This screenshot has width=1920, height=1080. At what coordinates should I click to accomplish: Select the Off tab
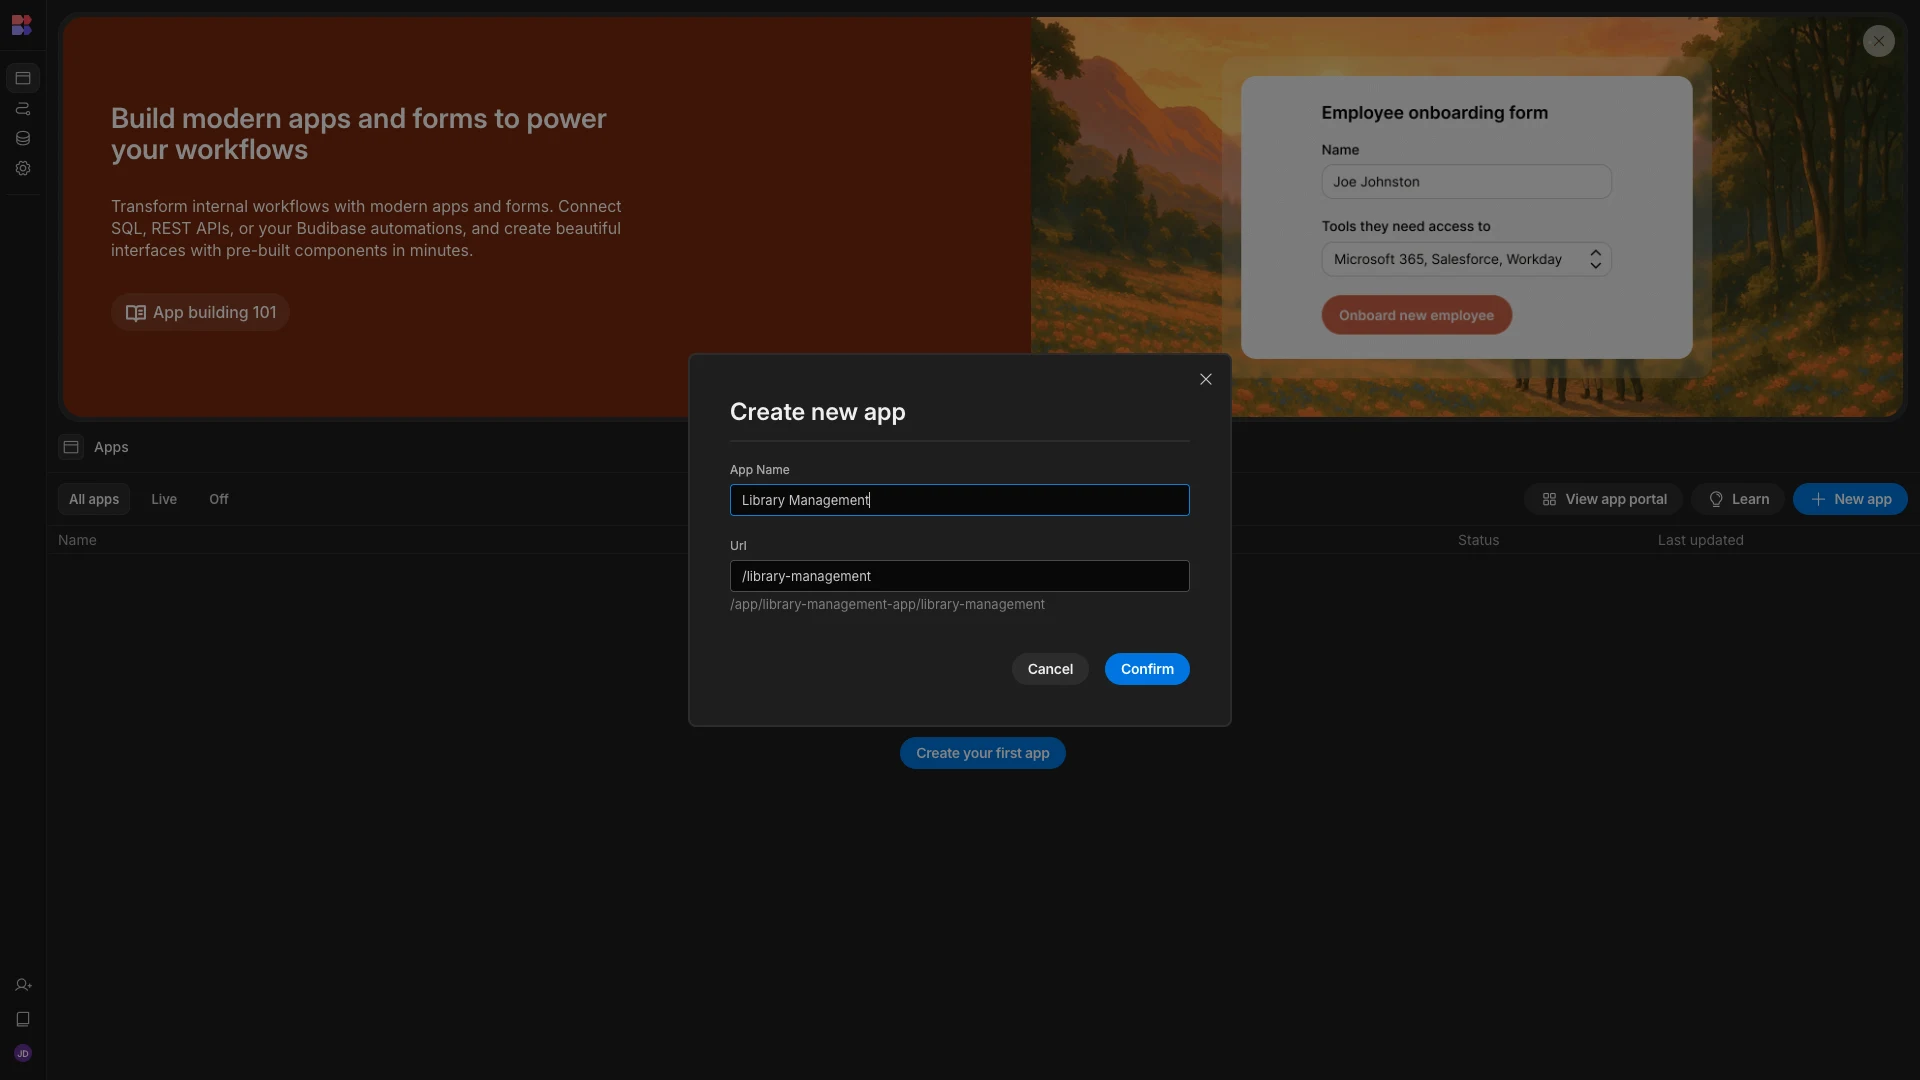point(219,499)
